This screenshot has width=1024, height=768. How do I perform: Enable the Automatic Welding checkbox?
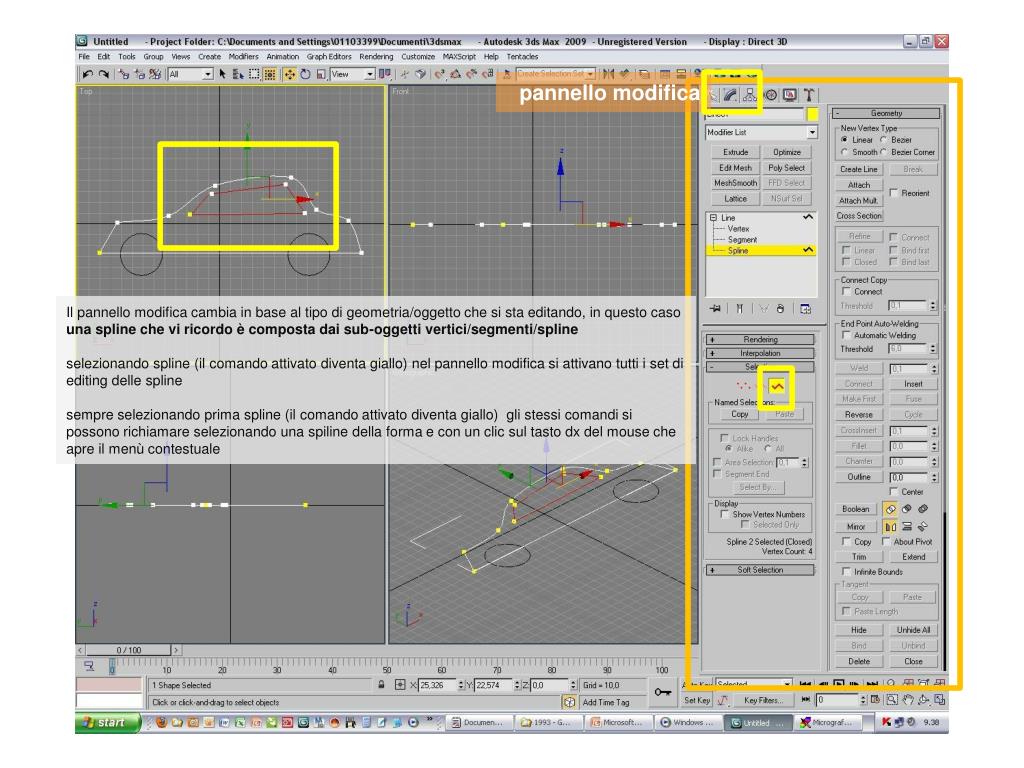point(846,335)
